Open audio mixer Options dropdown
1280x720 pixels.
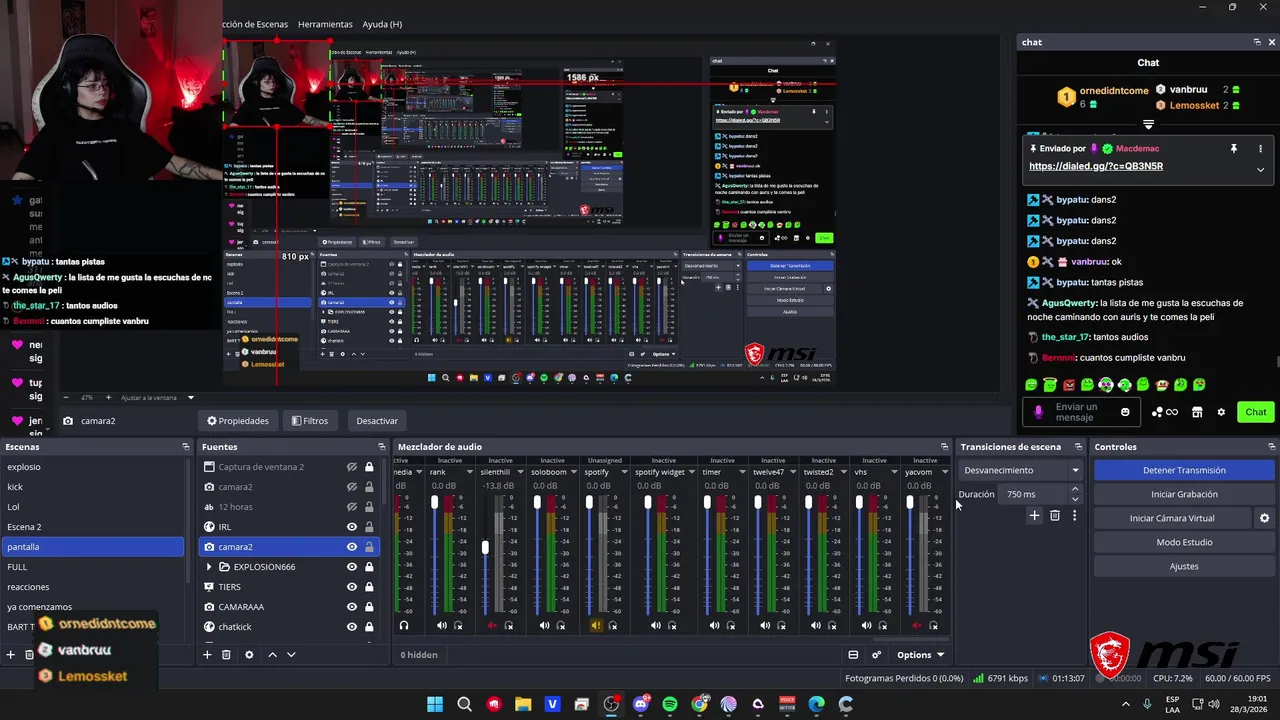point(920,655)
